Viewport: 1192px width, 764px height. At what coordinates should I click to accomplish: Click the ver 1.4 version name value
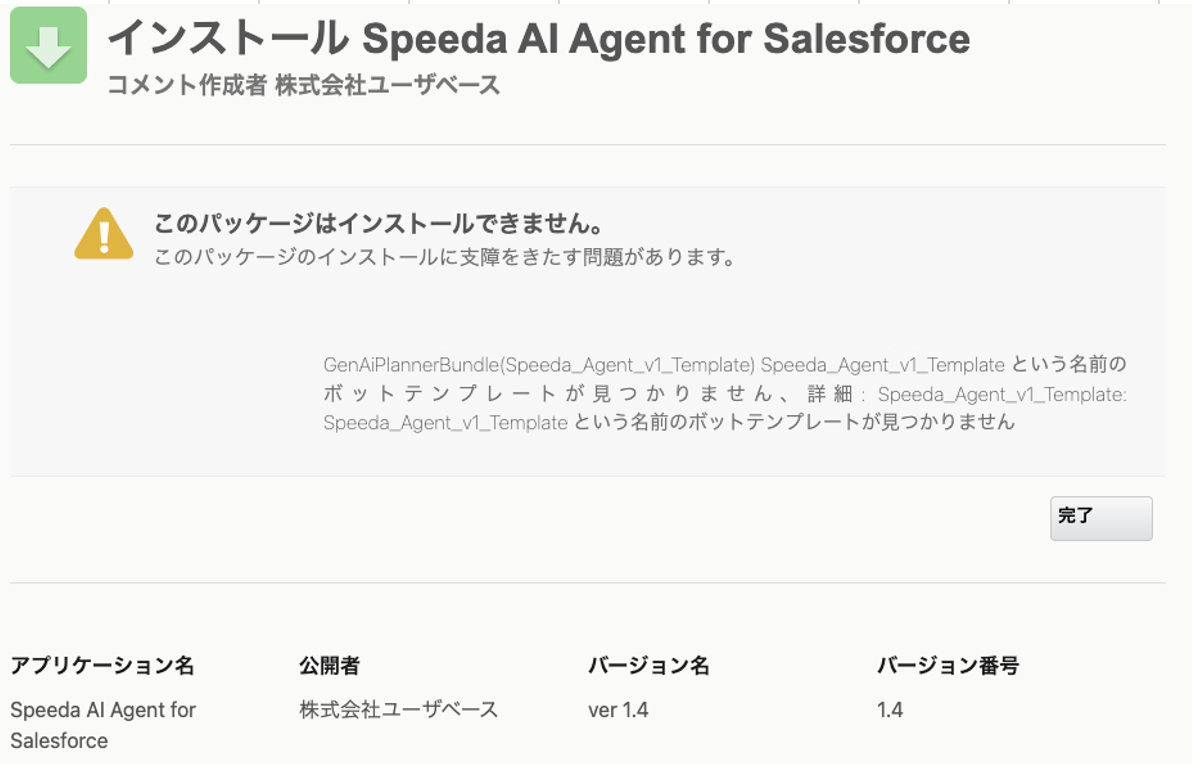point(618,710)
